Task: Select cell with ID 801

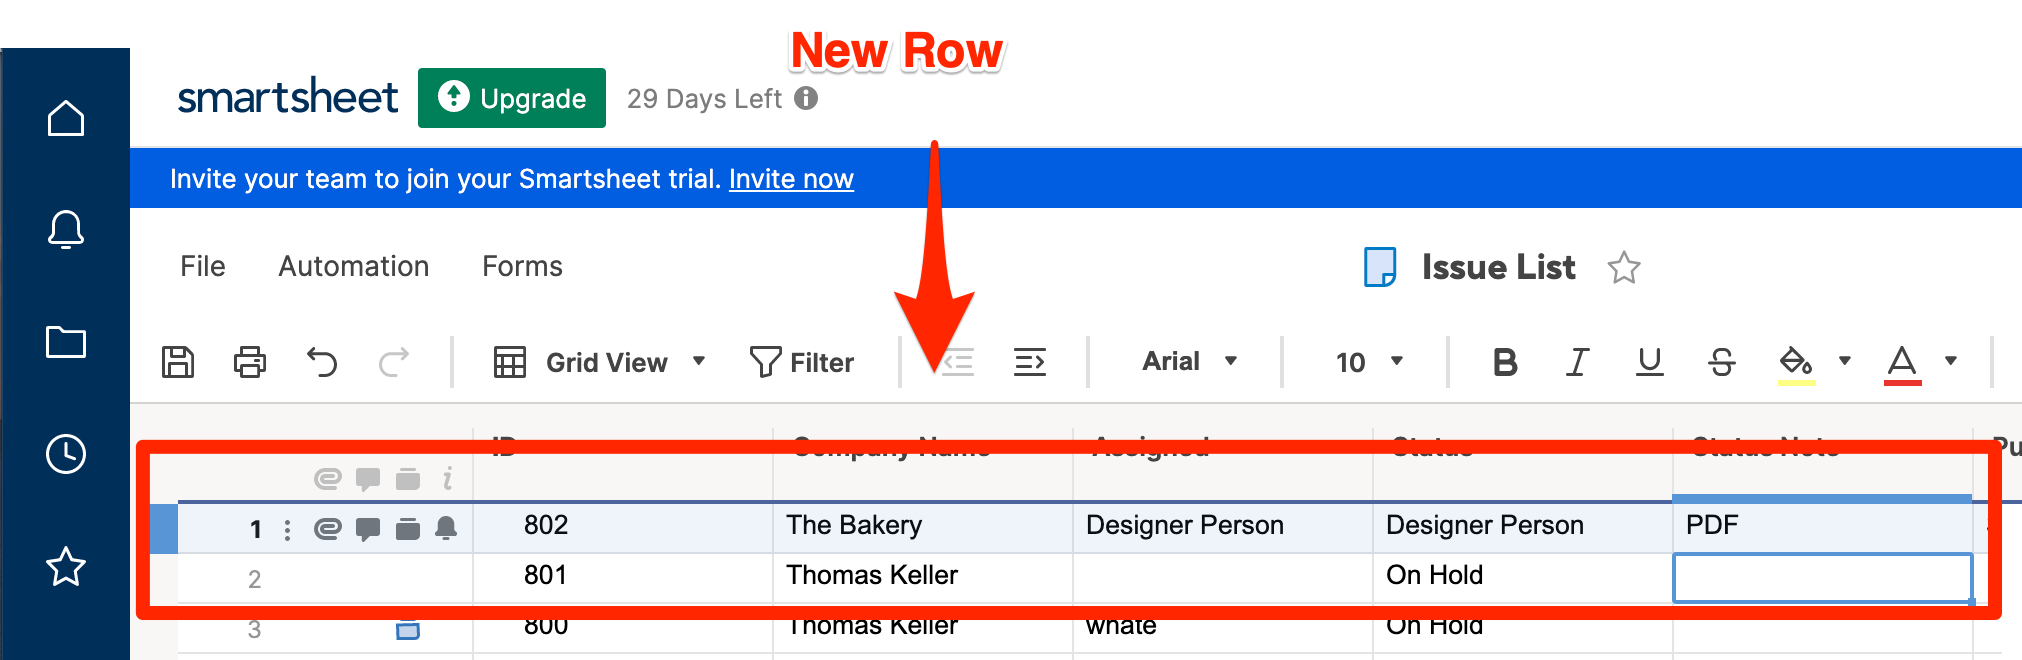Action: [x=623, y=578]
